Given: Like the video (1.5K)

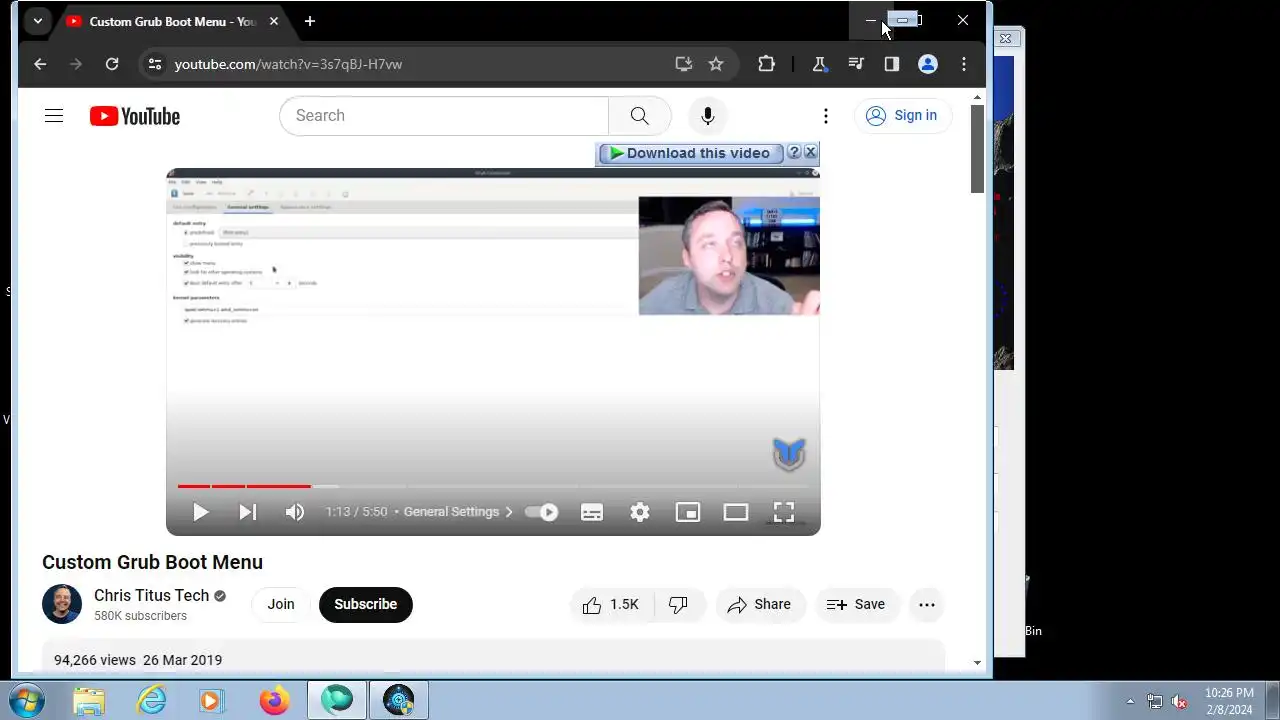Looking at the screenshot, I should coord(612,605).
